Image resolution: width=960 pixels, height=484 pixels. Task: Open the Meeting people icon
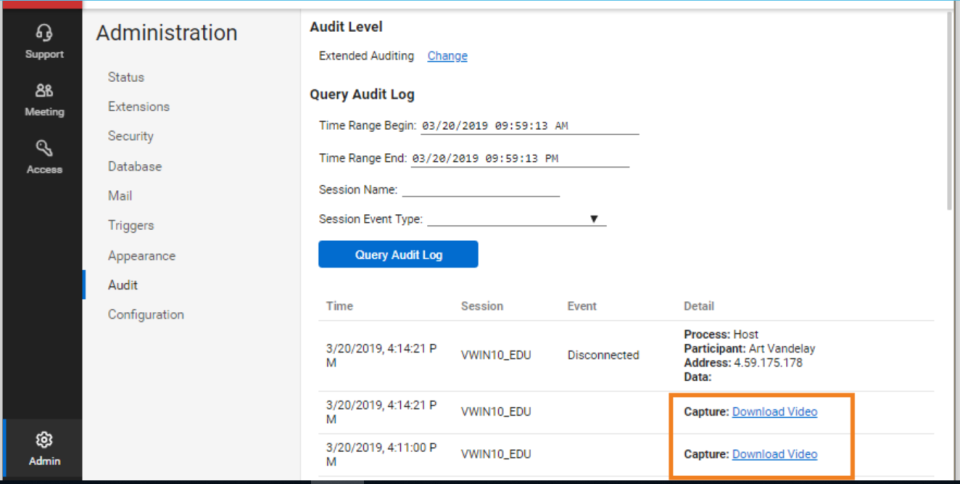44,91
